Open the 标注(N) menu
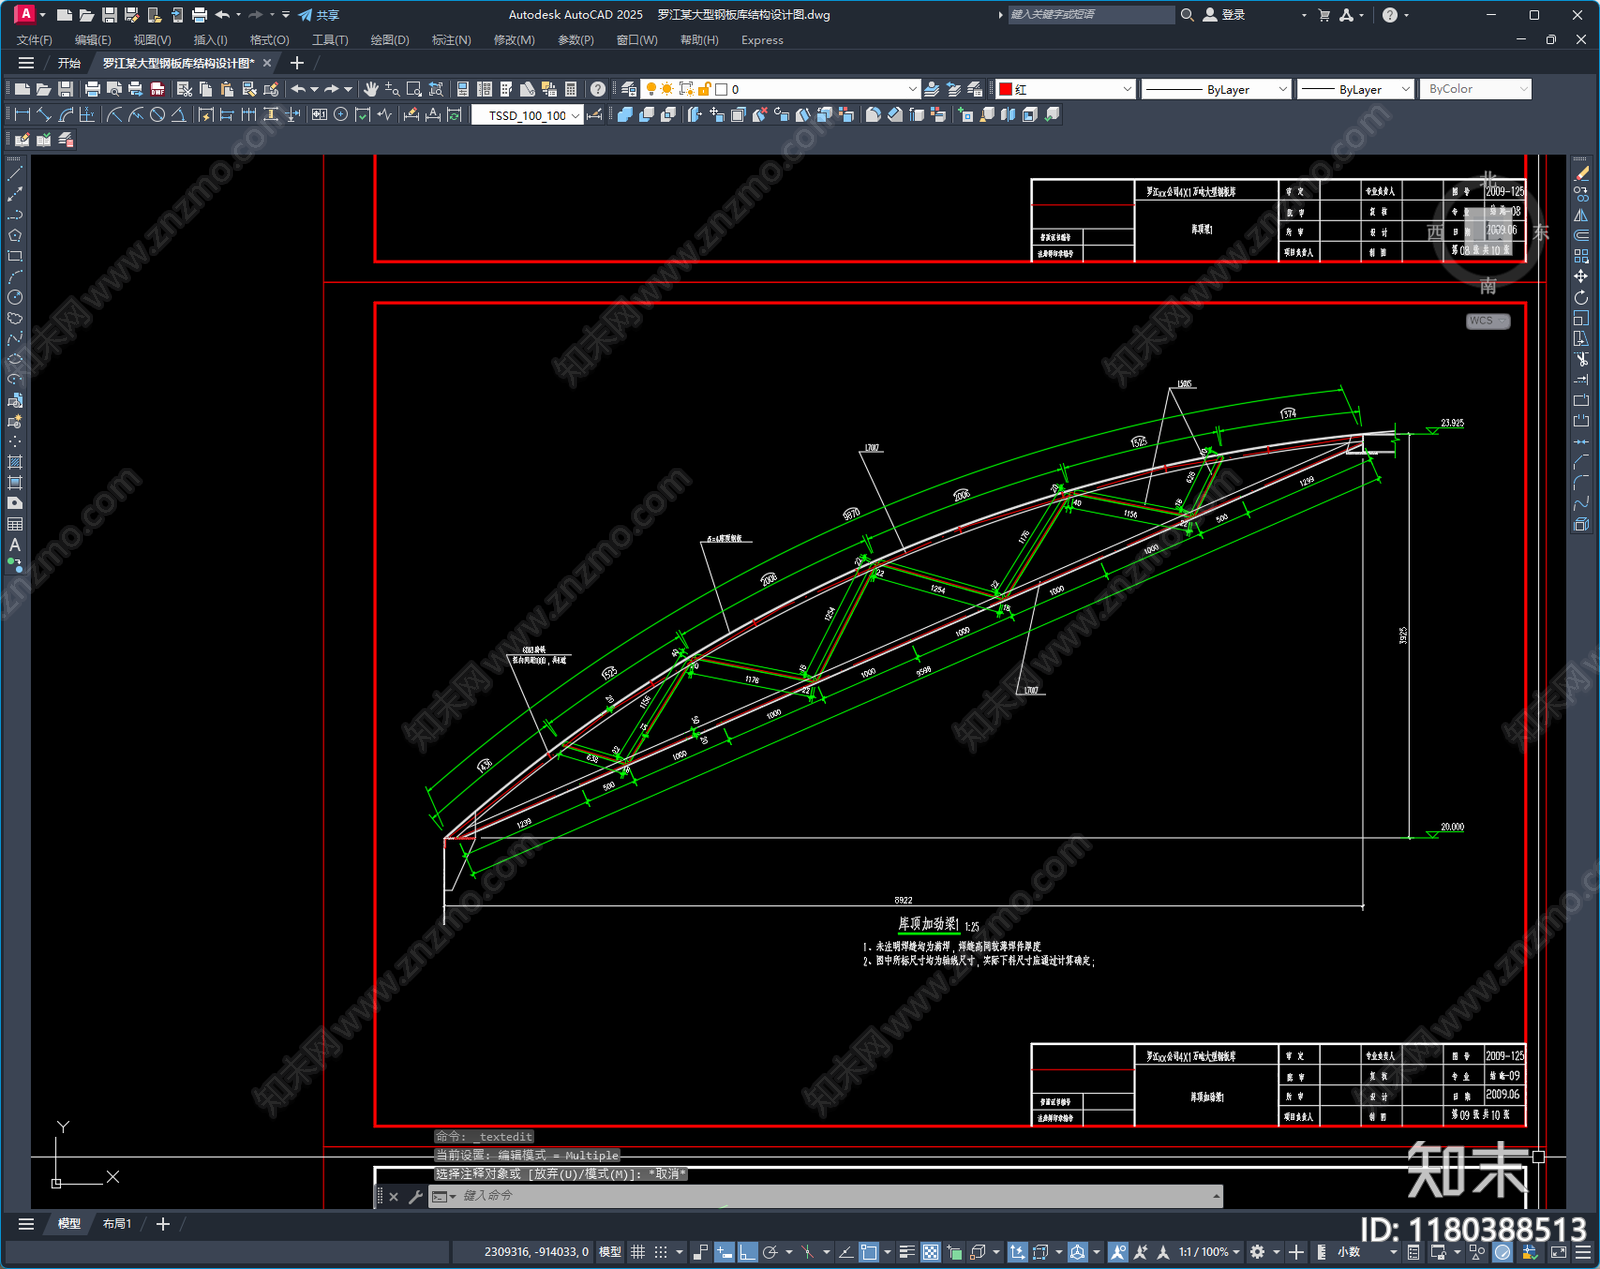 [x=451, y=40]
